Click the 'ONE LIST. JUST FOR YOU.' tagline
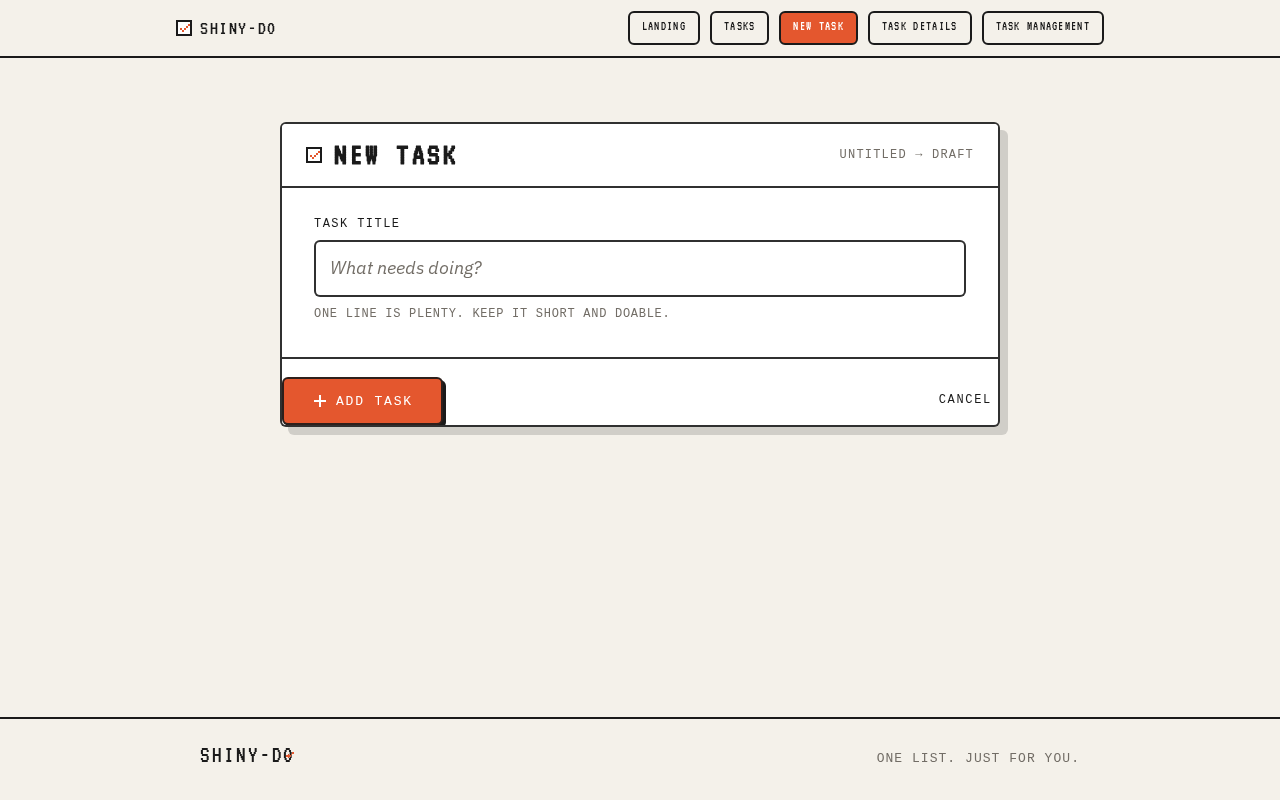The height and width of the screenshot is (800, 1280). [x=978, y=758]
